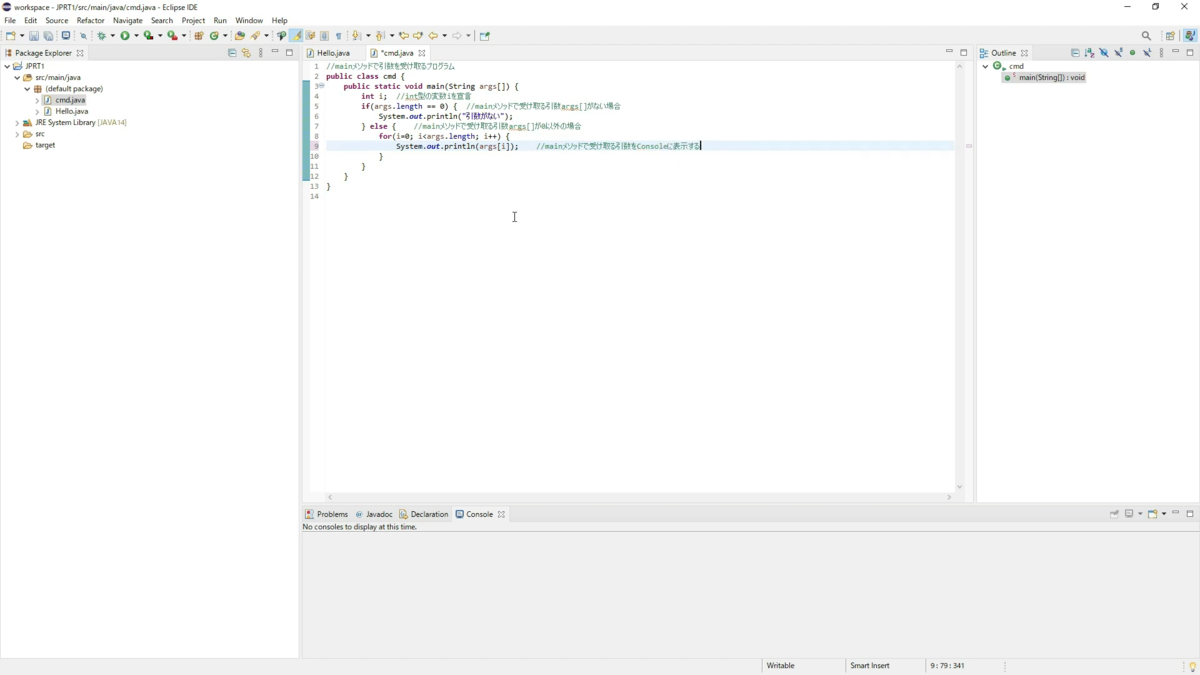
Task: Collapse the src/main/java folder
Action: coord(17,77)
